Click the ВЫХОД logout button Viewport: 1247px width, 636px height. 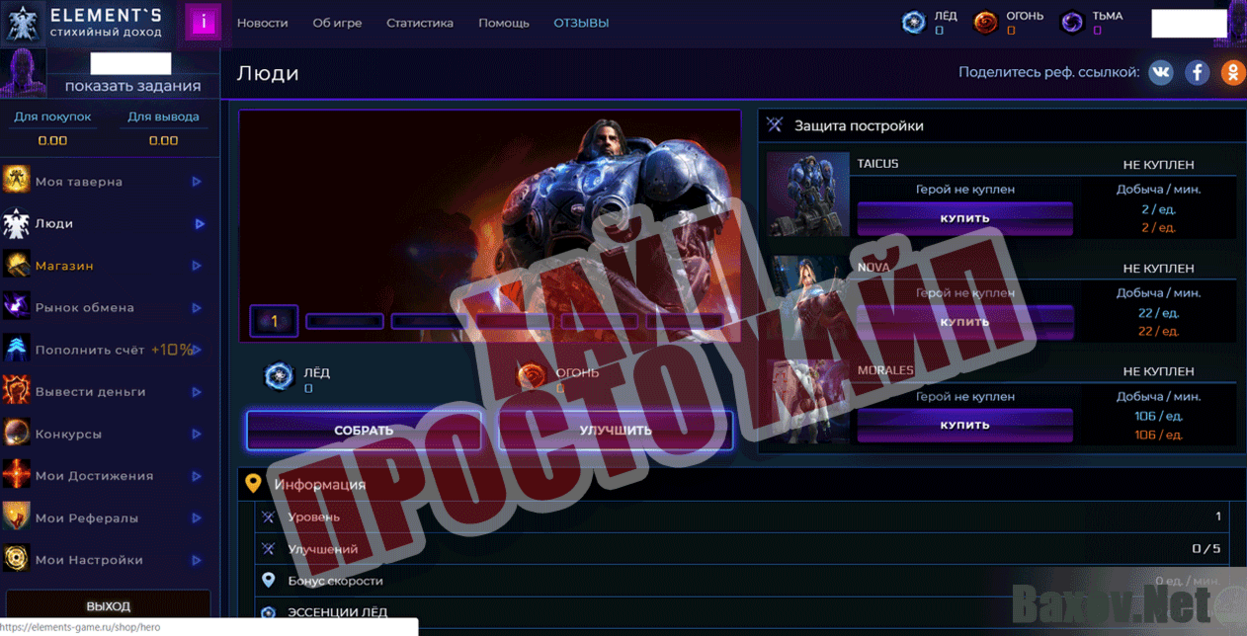[x=108, y=606]
